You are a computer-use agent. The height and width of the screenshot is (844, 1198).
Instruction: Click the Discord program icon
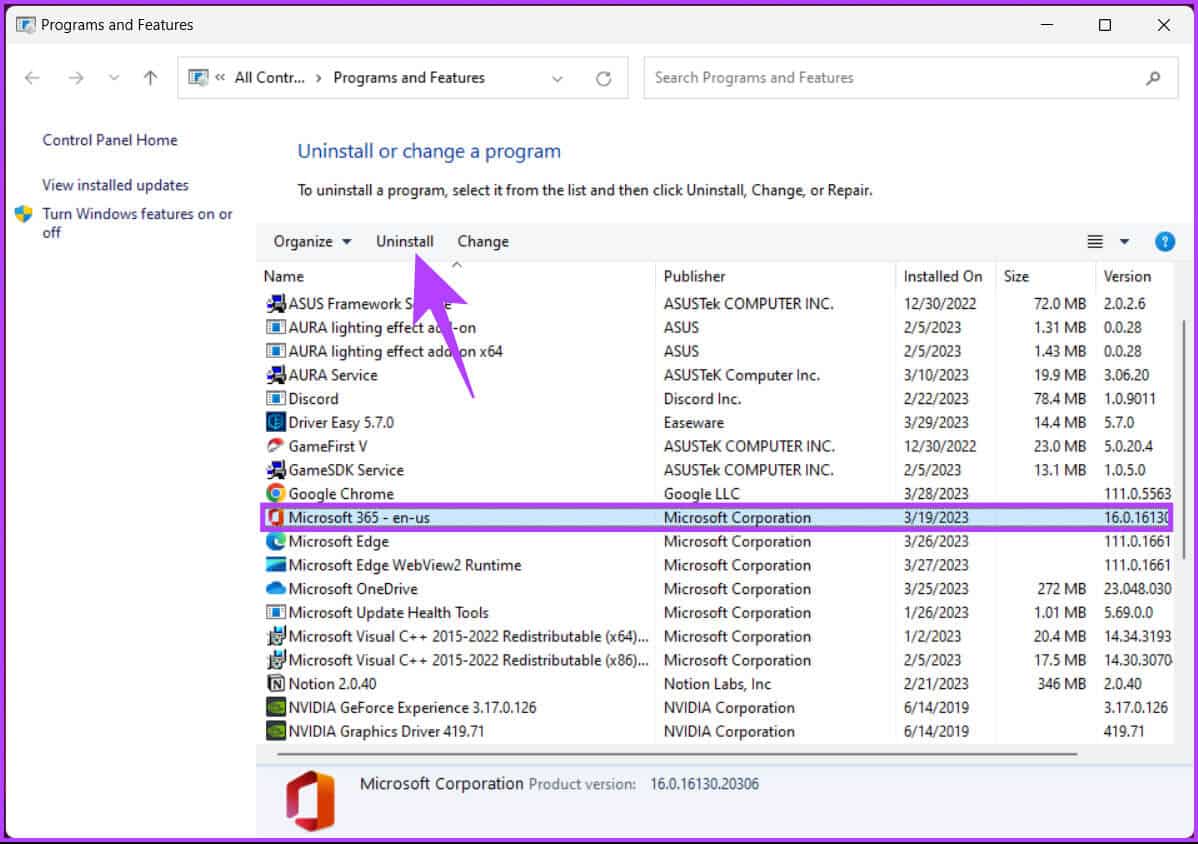[x=276, y=399]
